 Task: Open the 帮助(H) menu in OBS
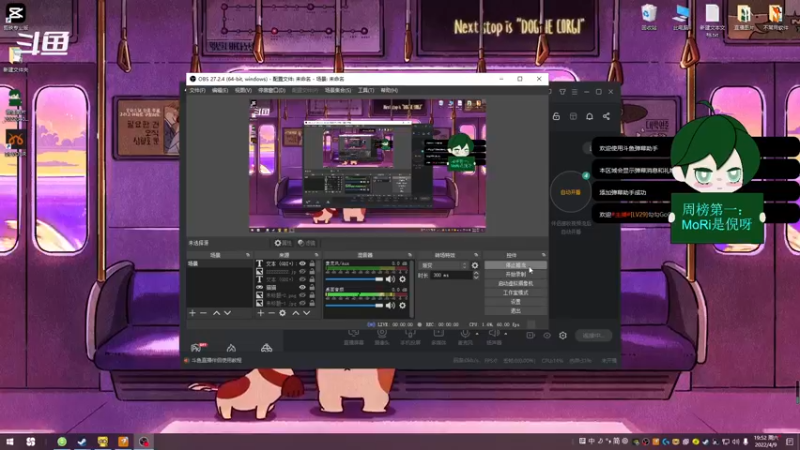coord(389,90)
